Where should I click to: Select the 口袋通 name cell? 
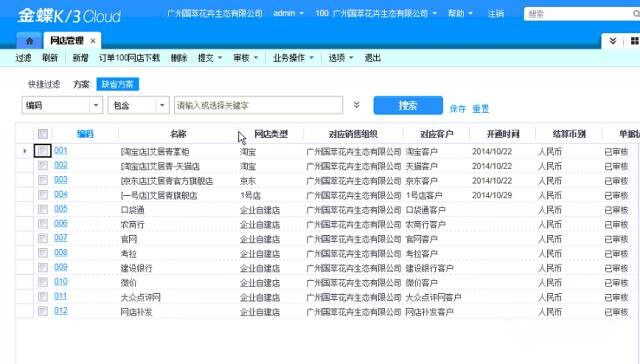(133, 210)
